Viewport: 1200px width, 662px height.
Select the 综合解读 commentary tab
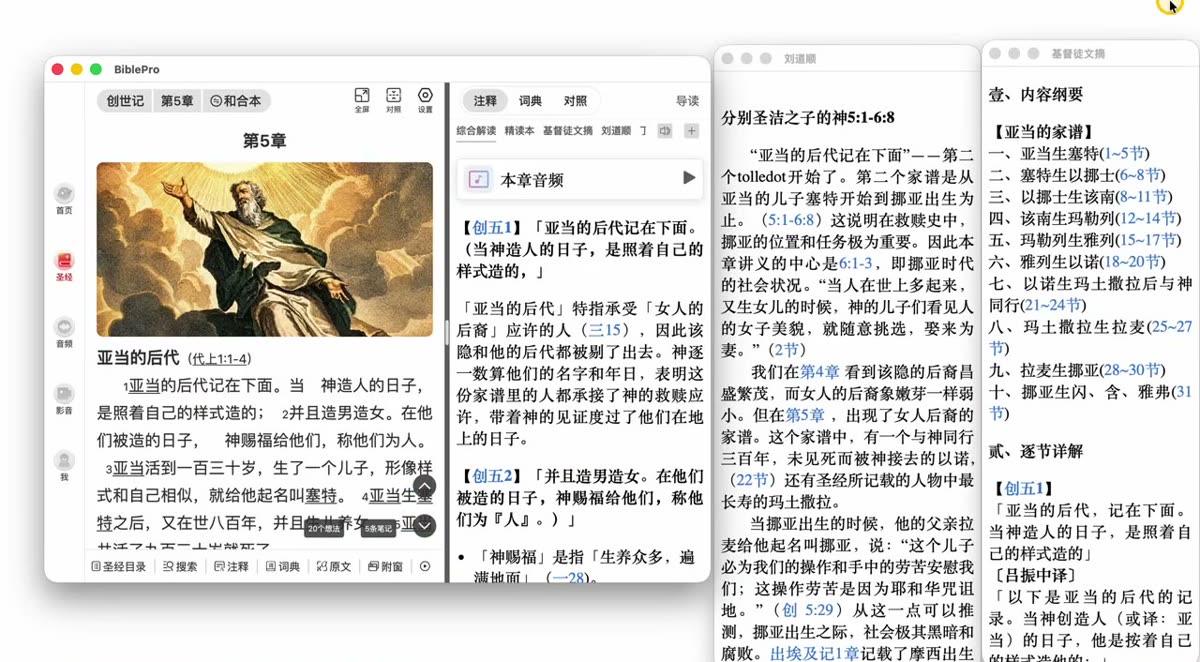(x=476, y=131)
